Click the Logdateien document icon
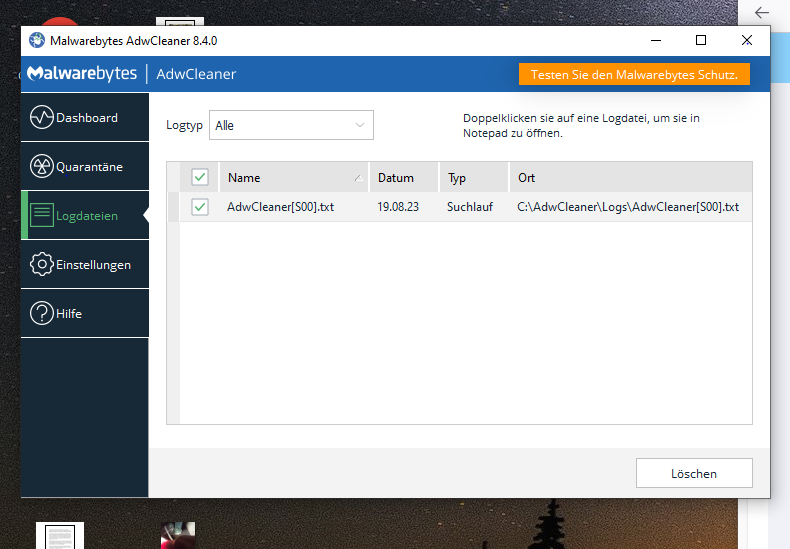 [42, 215]
